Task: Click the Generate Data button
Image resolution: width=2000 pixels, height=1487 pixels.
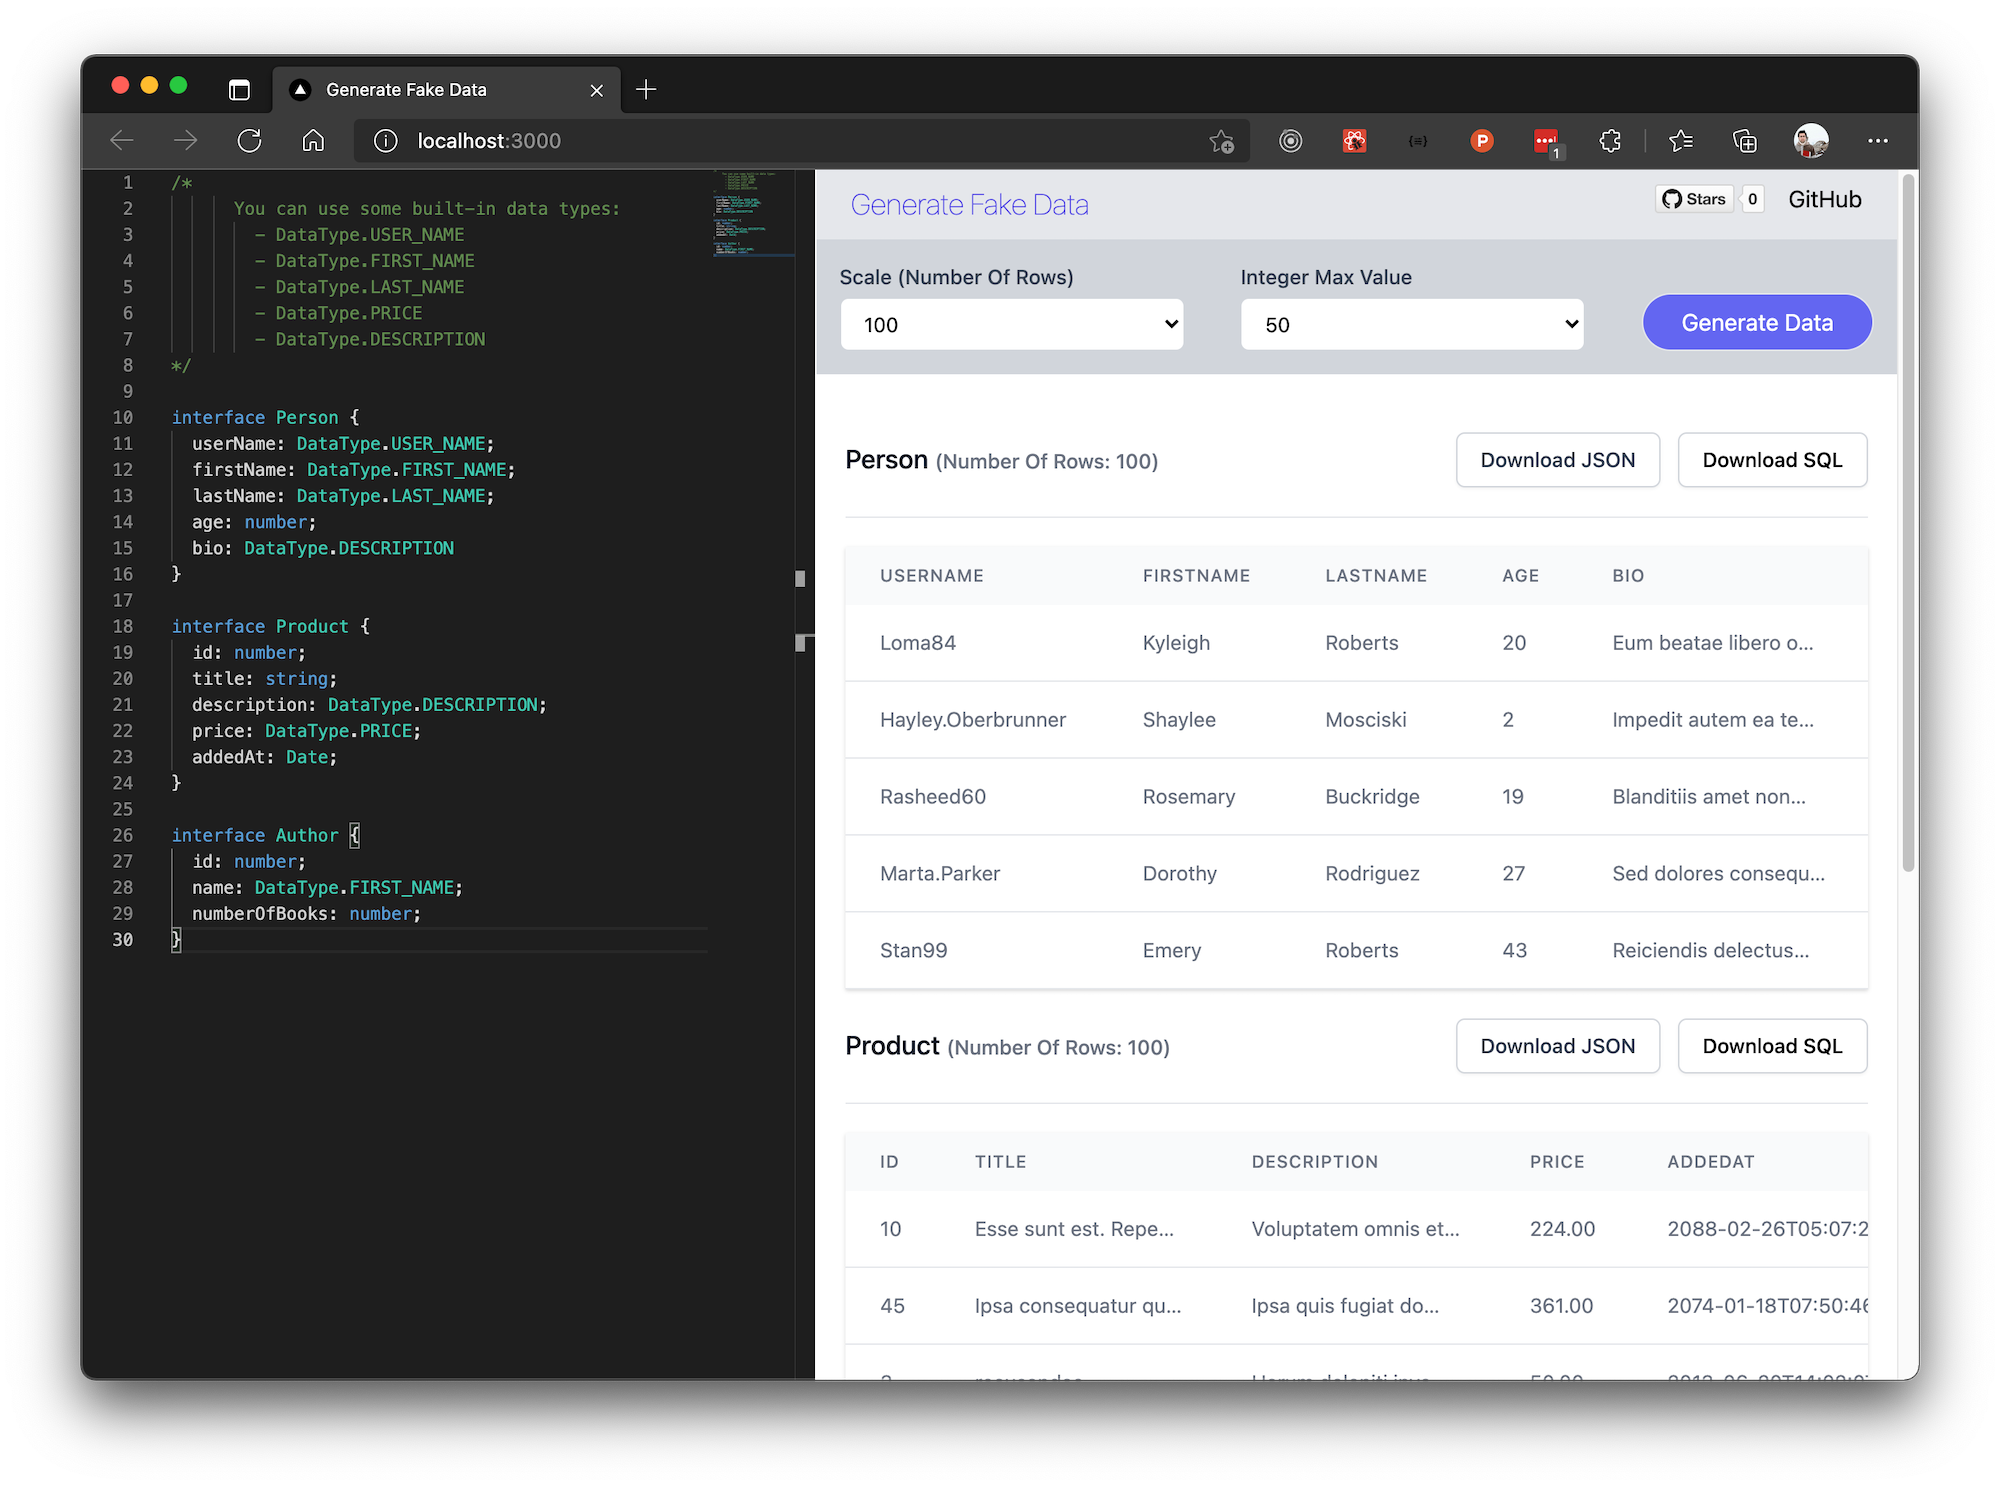Action: 1756,323
